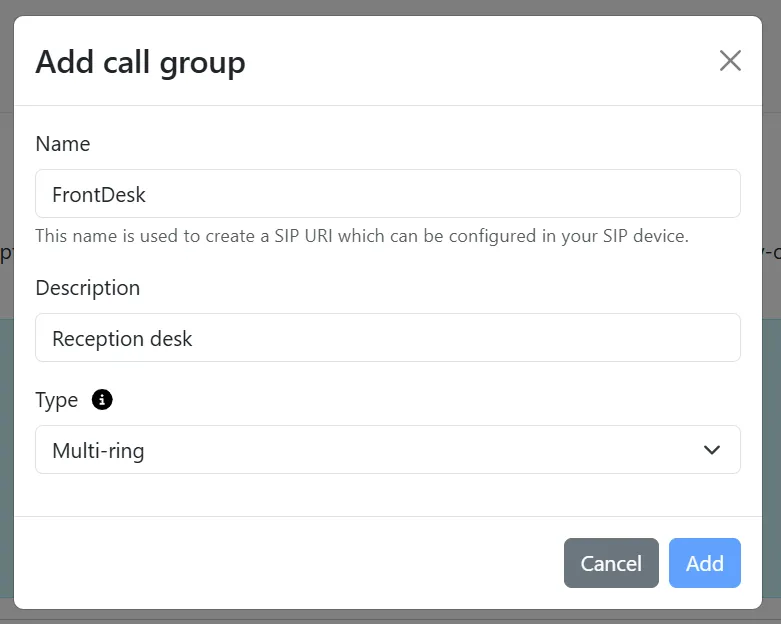Open the Multi-ring type dropdown
781x624 pixels.
click(x=388, y=450)
